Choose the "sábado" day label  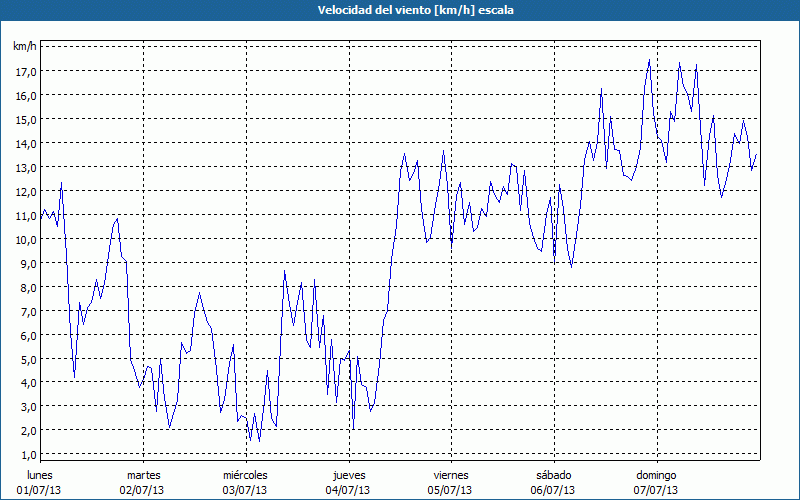click(x=553, y=475)
